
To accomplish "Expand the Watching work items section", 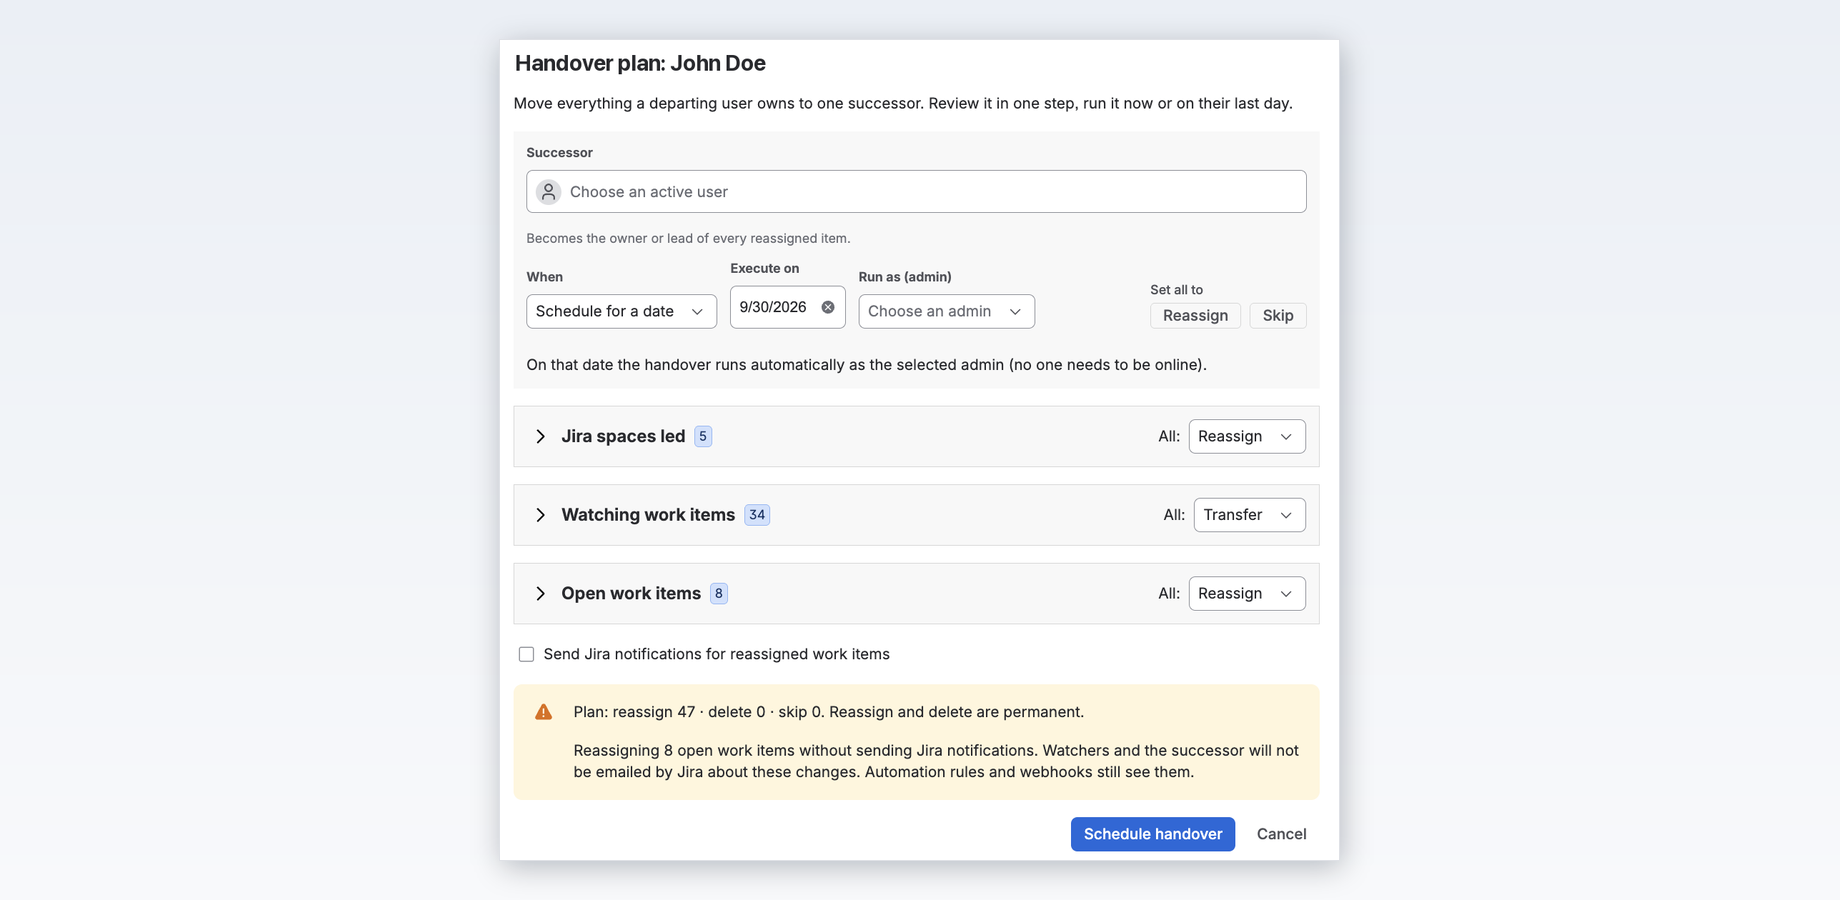I will coord(540,515).
